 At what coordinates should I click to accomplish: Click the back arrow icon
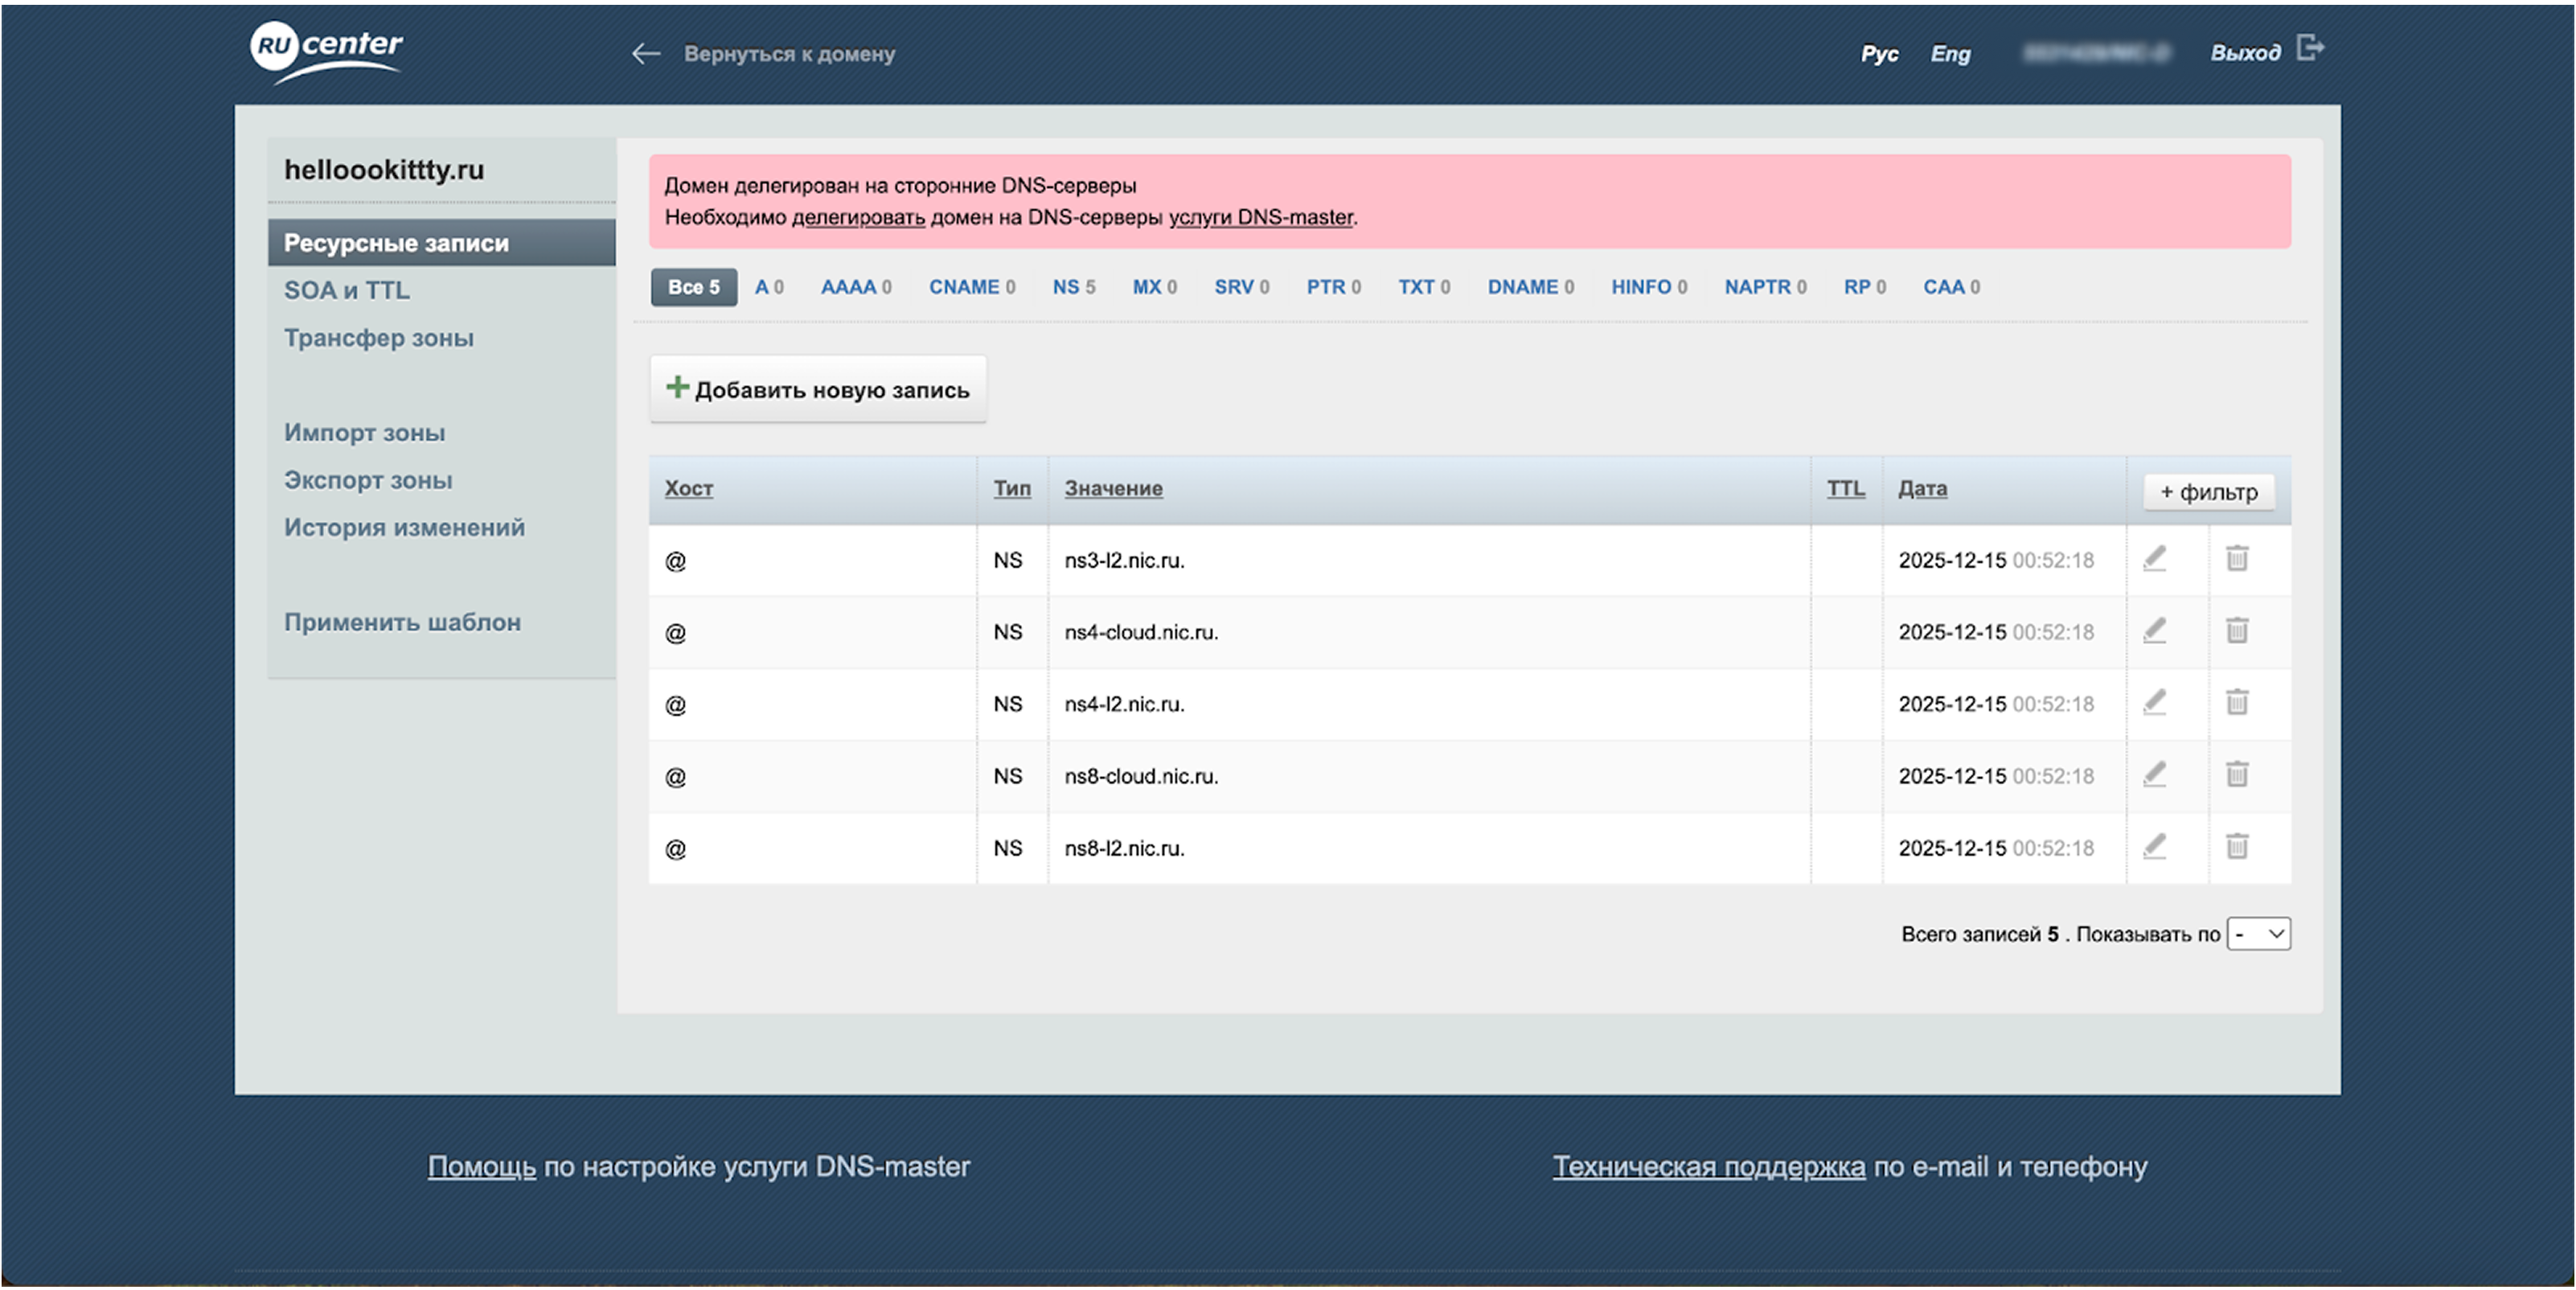click(x=646, y=54)
